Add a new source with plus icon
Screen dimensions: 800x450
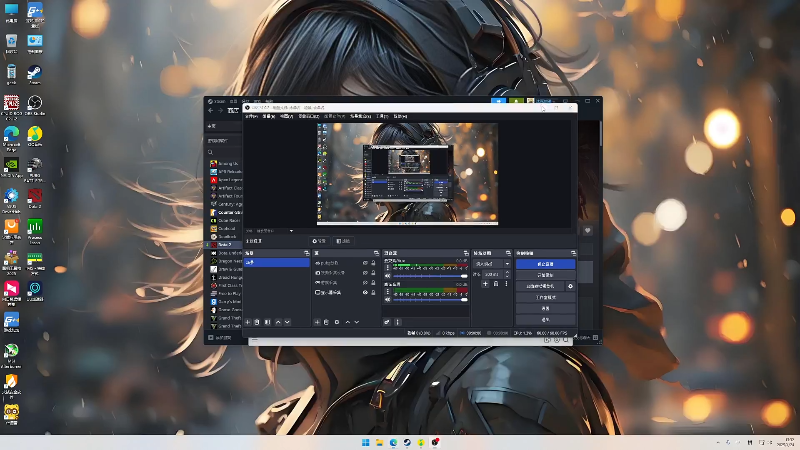(317, 322)
